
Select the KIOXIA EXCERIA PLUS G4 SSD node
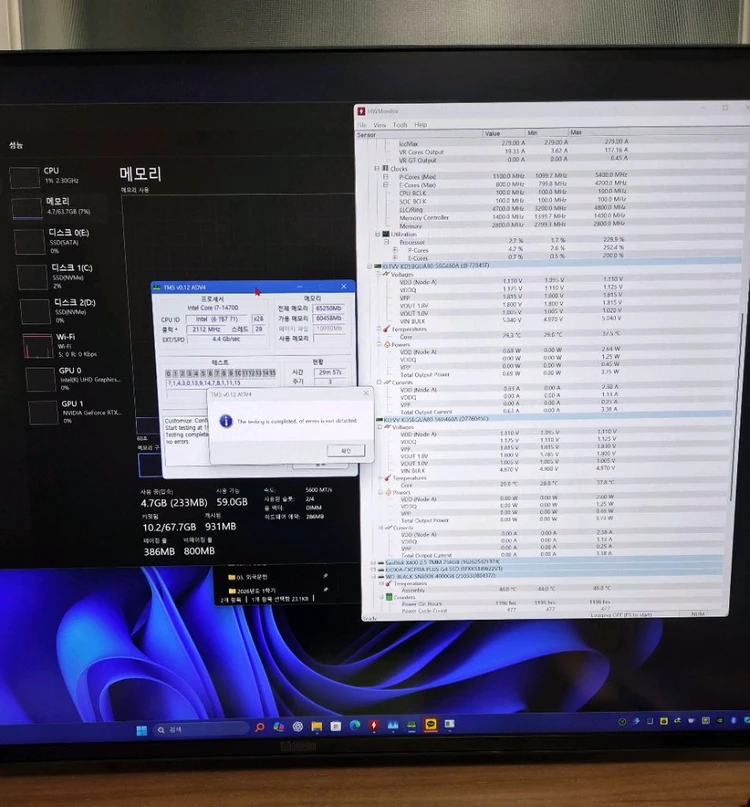[444, 568]
